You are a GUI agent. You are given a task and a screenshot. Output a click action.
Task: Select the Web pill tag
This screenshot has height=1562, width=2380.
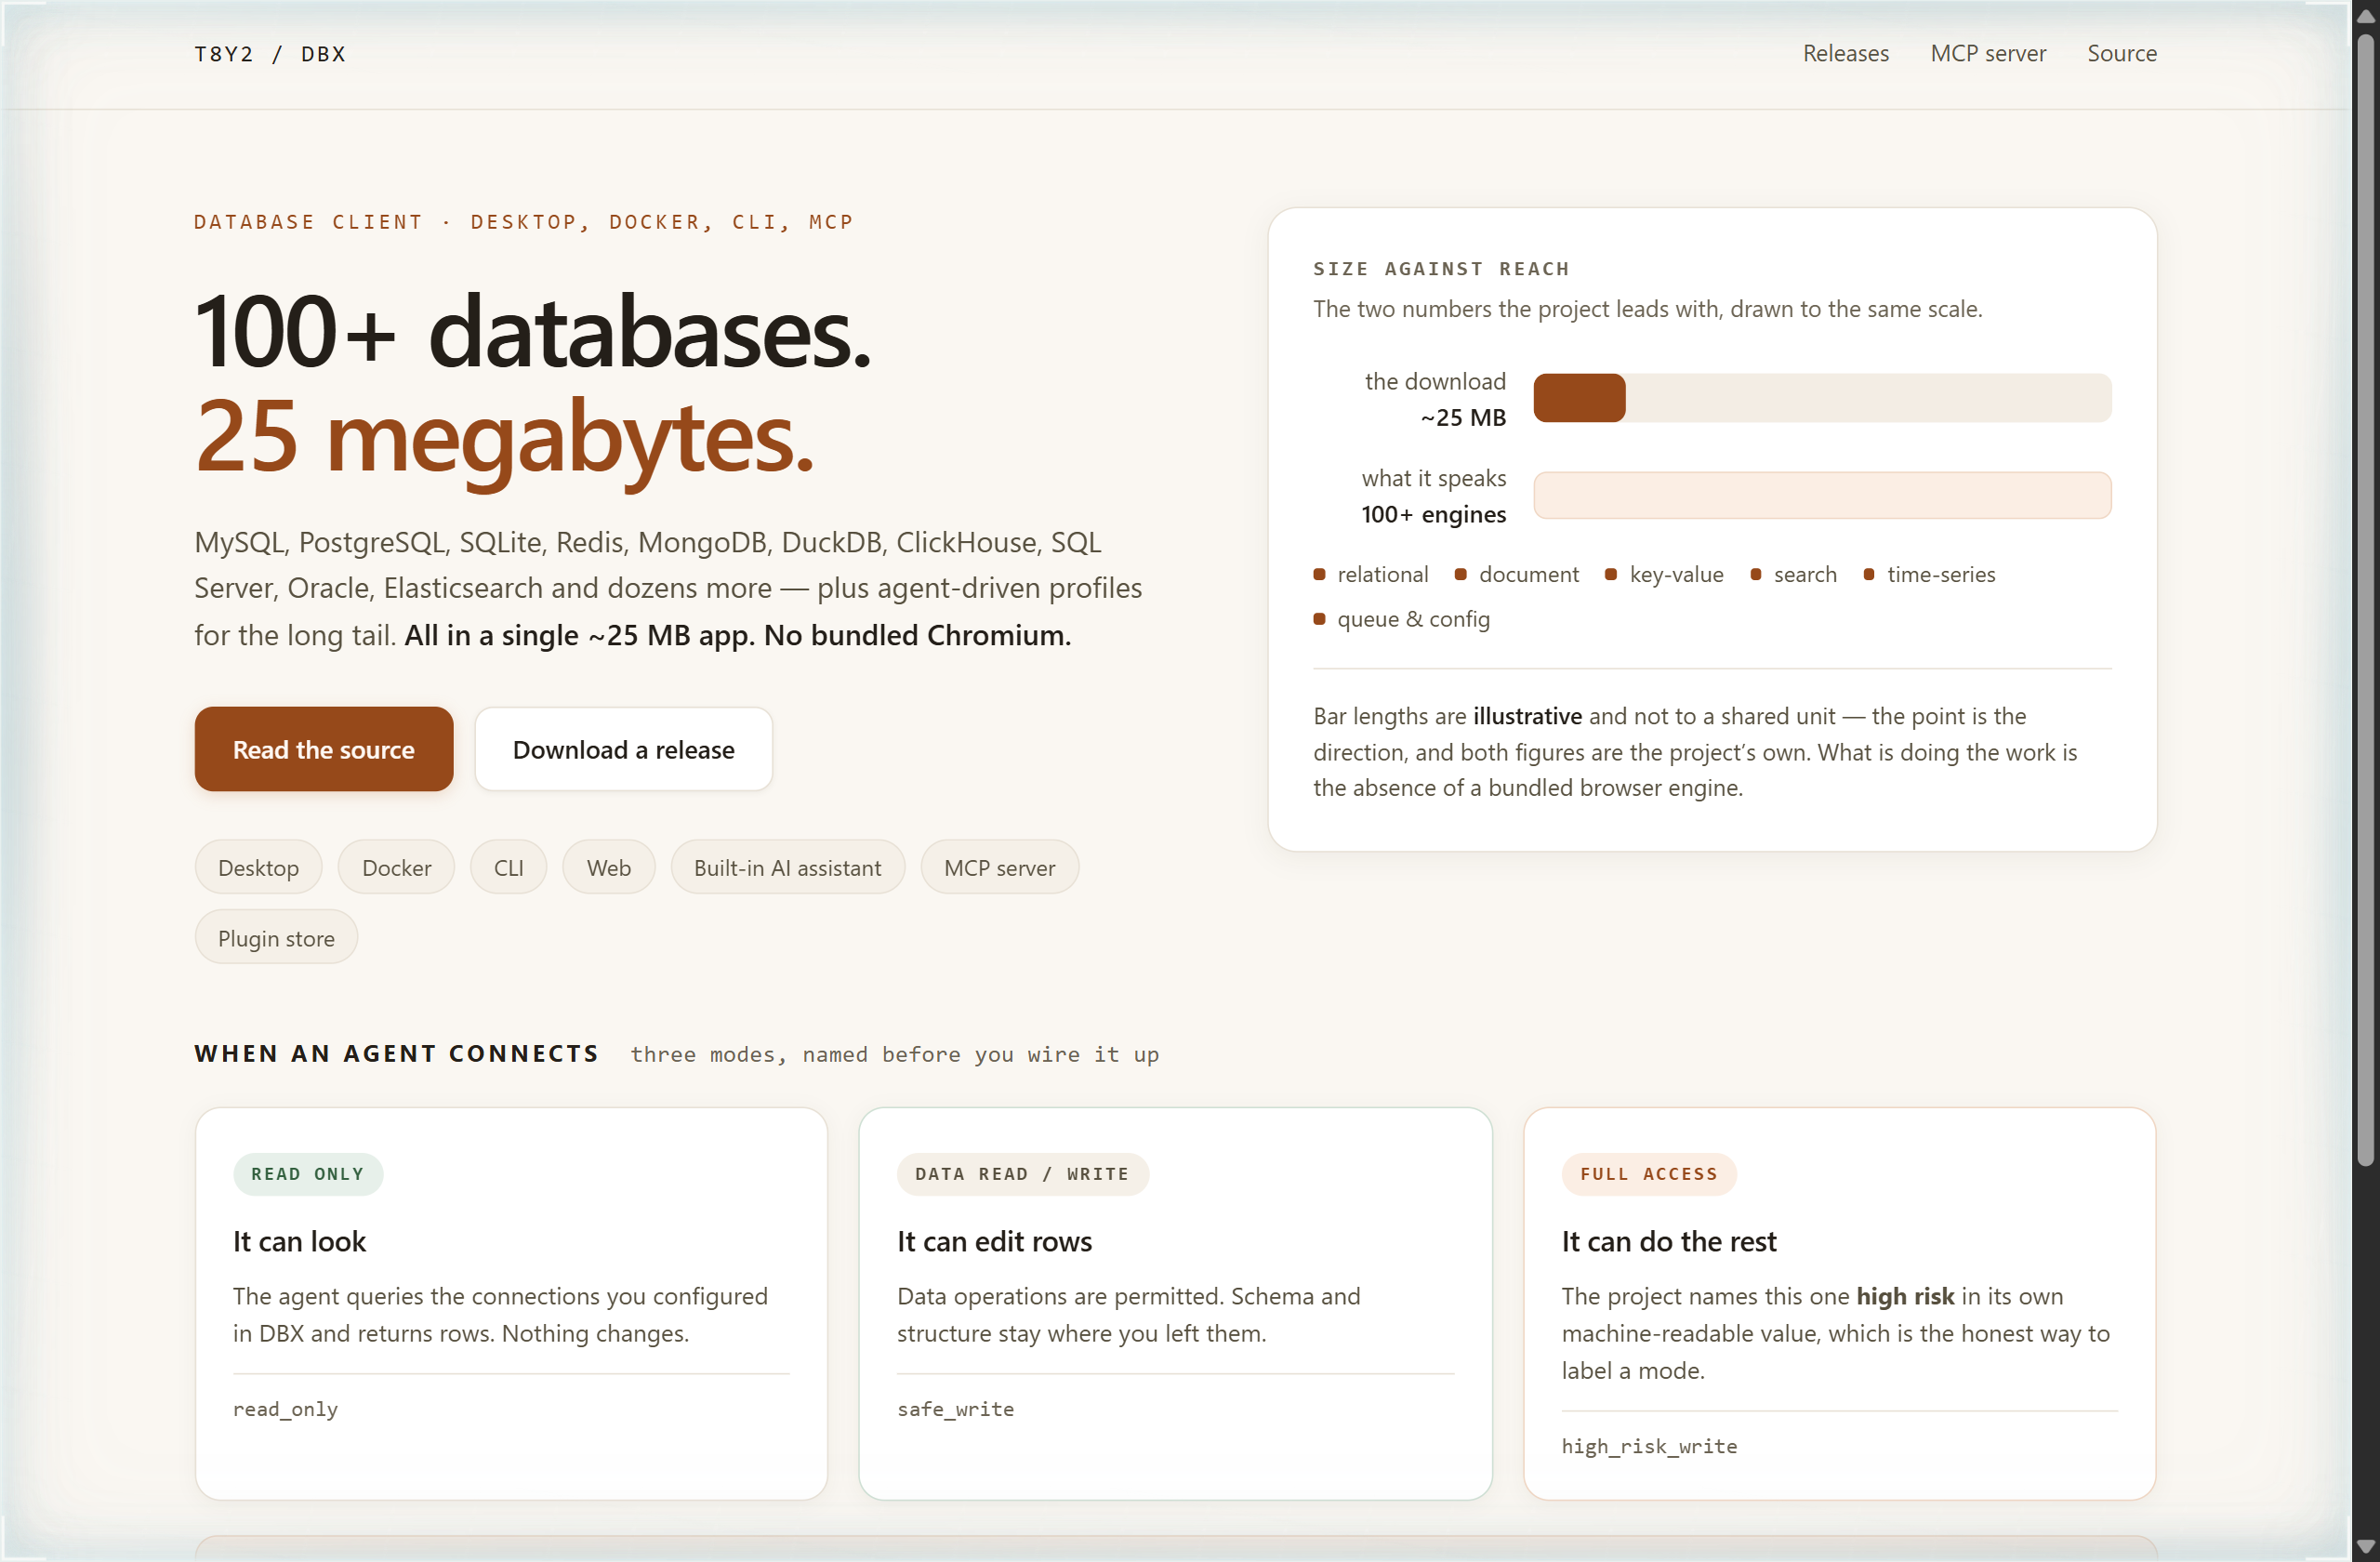(608, 867)
